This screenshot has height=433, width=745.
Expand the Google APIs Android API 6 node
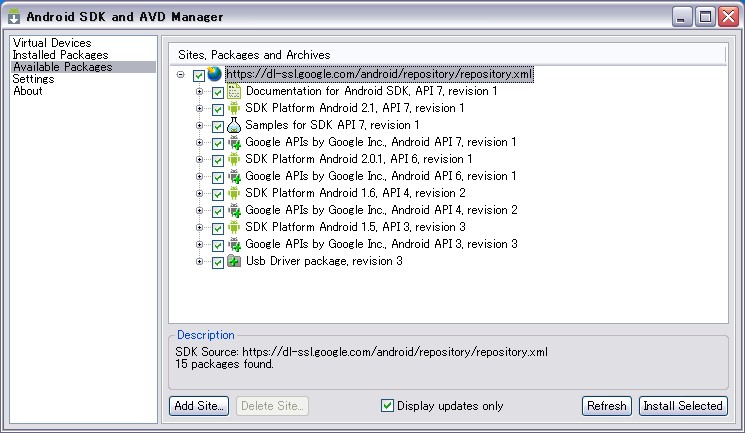(x=200, y=177)
